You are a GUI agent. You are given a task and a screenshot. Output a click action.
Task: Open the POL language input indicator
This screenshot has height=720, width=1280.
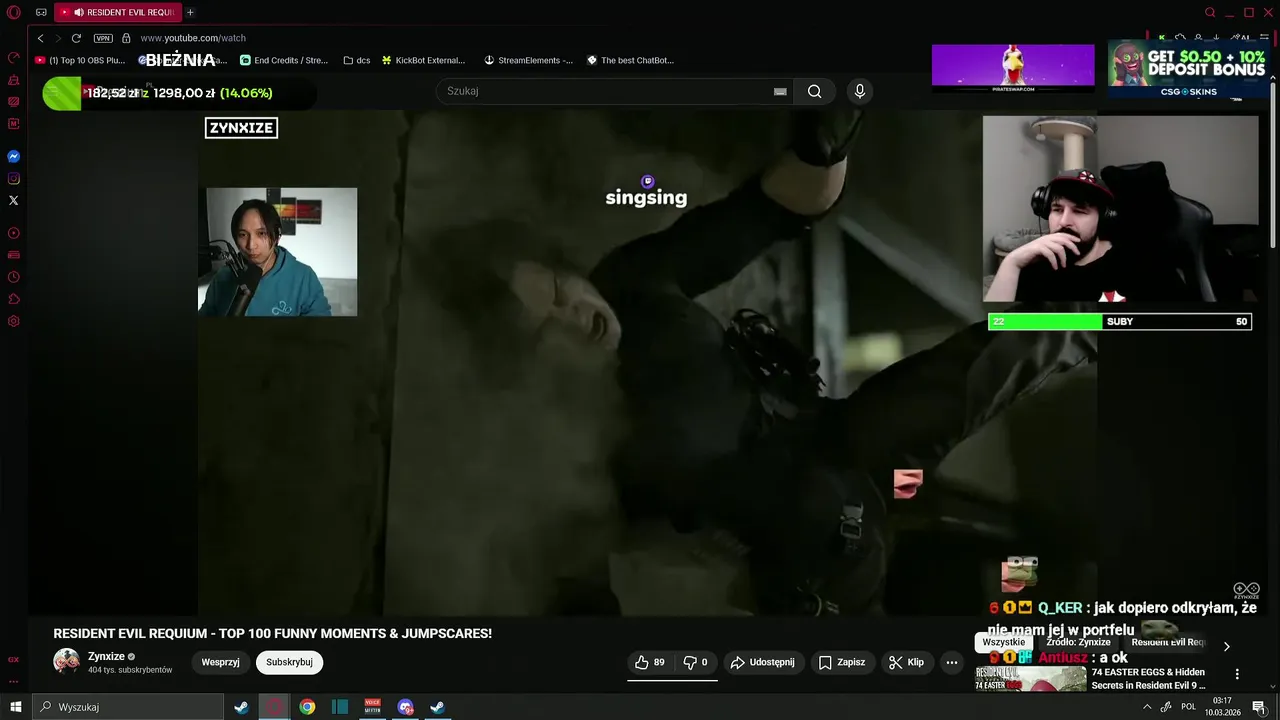pos(1188,707)
